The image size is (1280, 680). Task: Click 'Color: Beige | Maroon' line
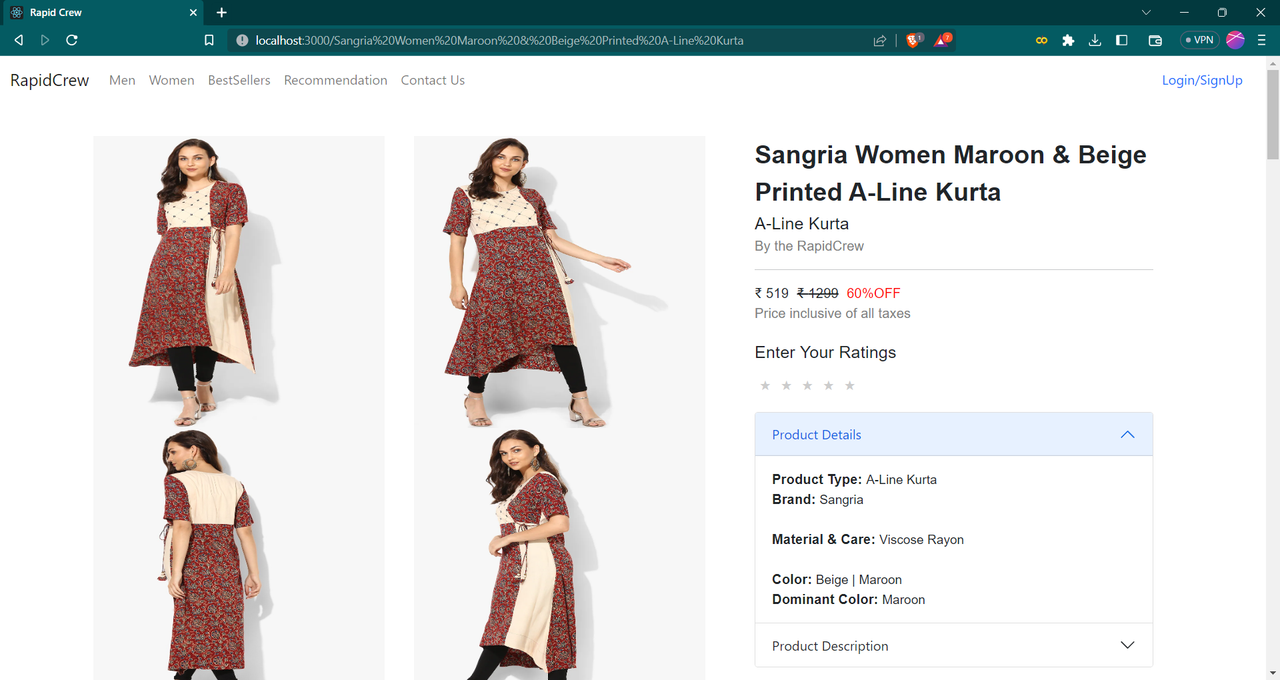[x=837, y=579]
